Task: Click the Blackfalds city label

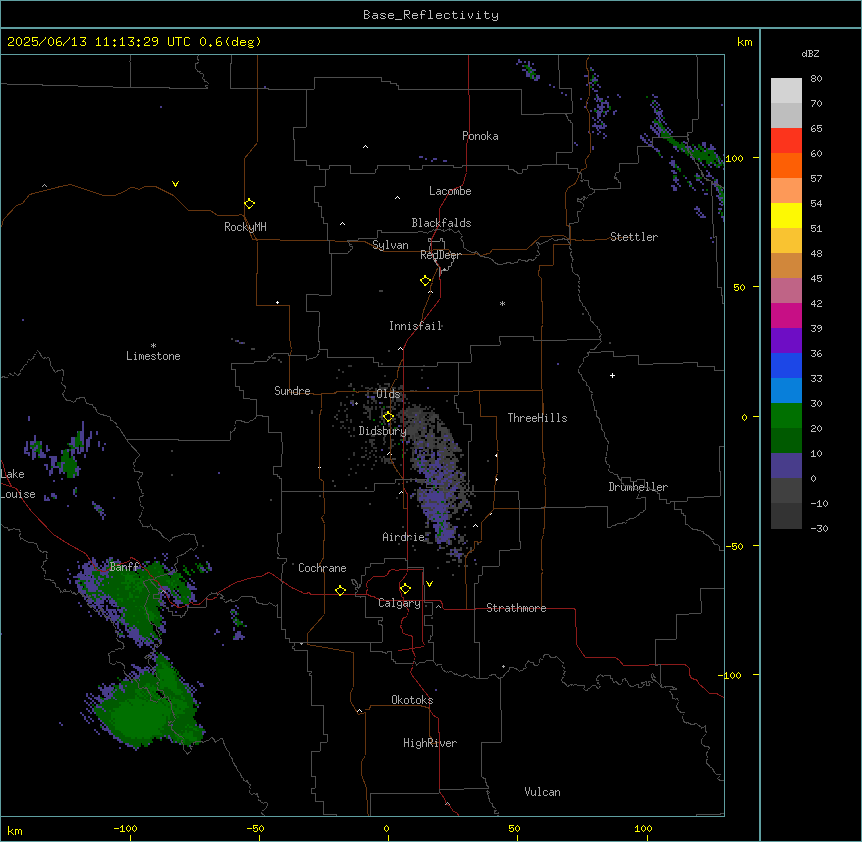Action: (441, 223)
